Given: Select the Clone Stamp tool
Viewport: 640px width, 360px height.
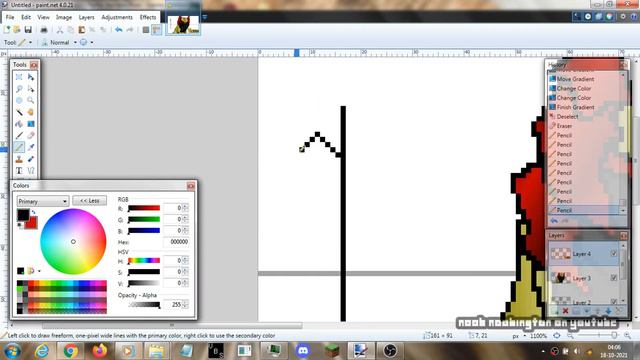Looking at the screenshot, I should click(x=19, y=159).
